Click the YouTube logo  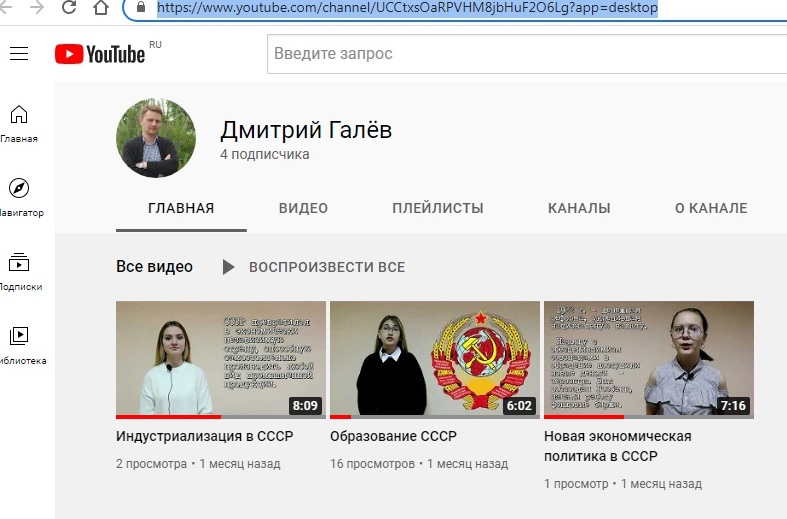coord(101,54)
